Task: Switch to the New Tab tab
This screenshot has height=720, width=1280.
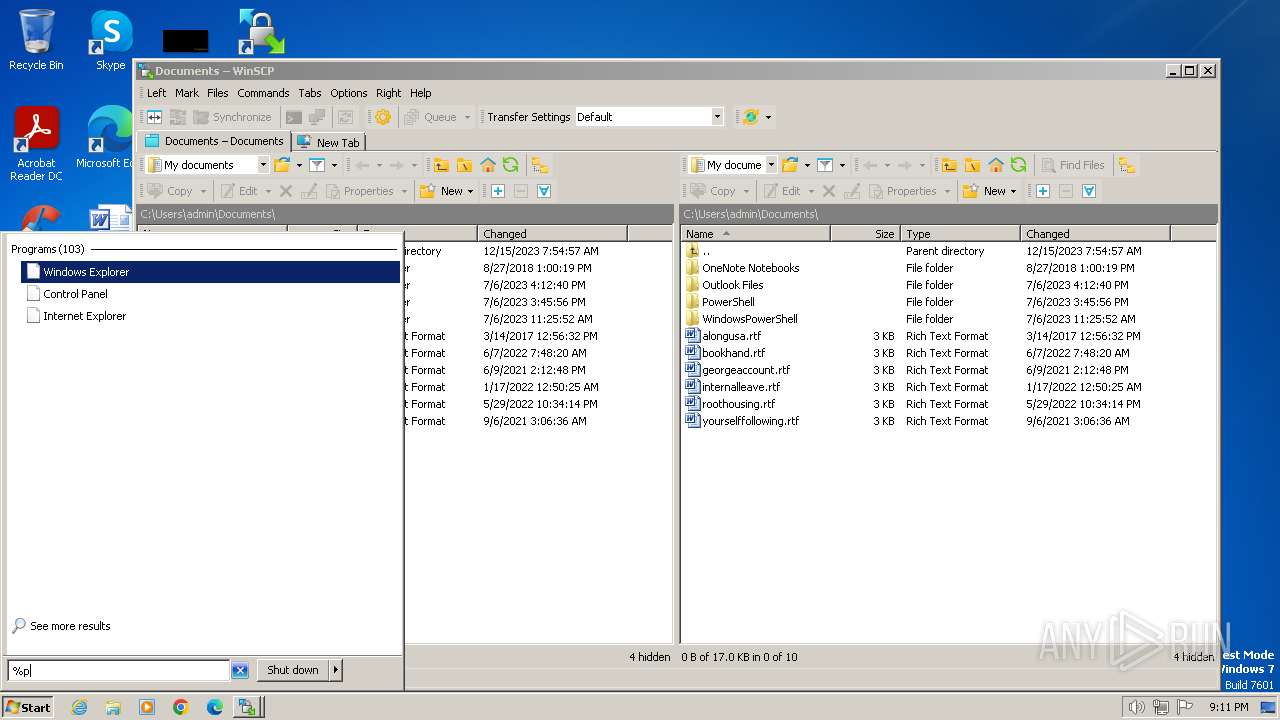Action: (329, 142)
